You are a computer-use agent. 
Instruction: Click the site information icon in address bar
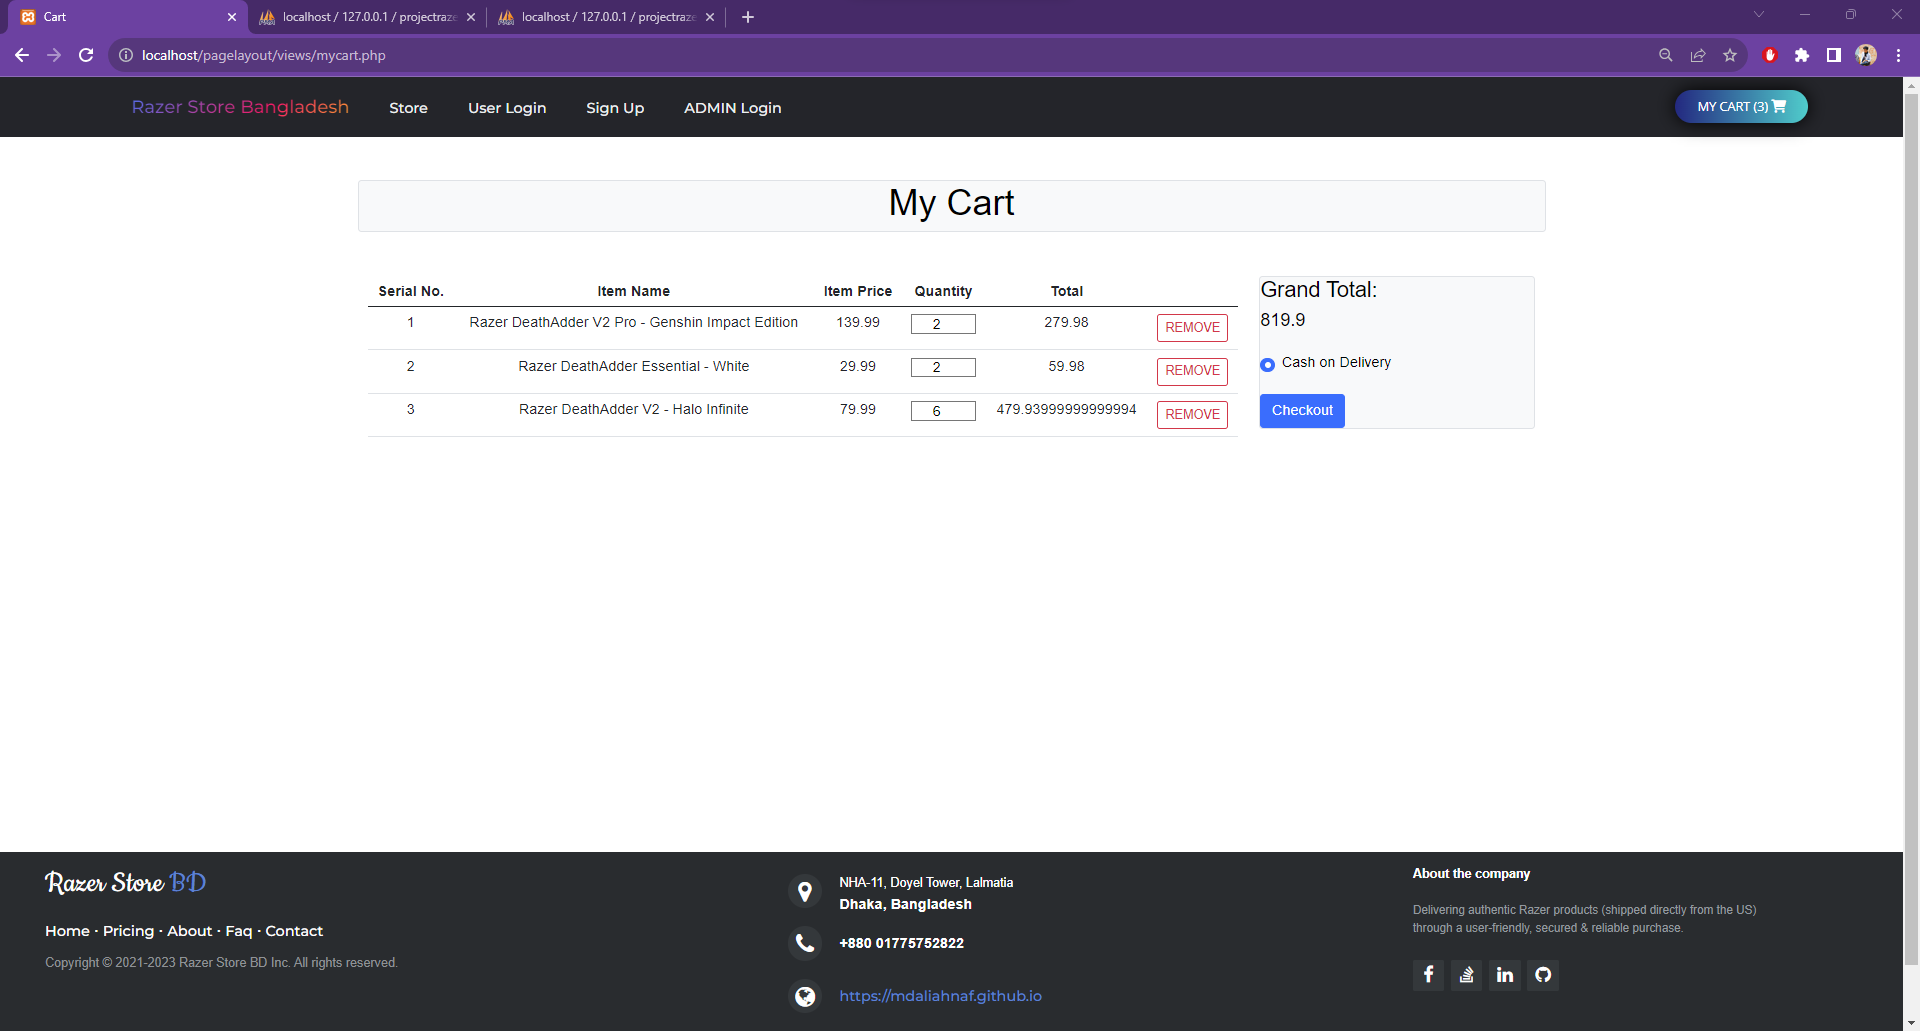click(126, 55)
